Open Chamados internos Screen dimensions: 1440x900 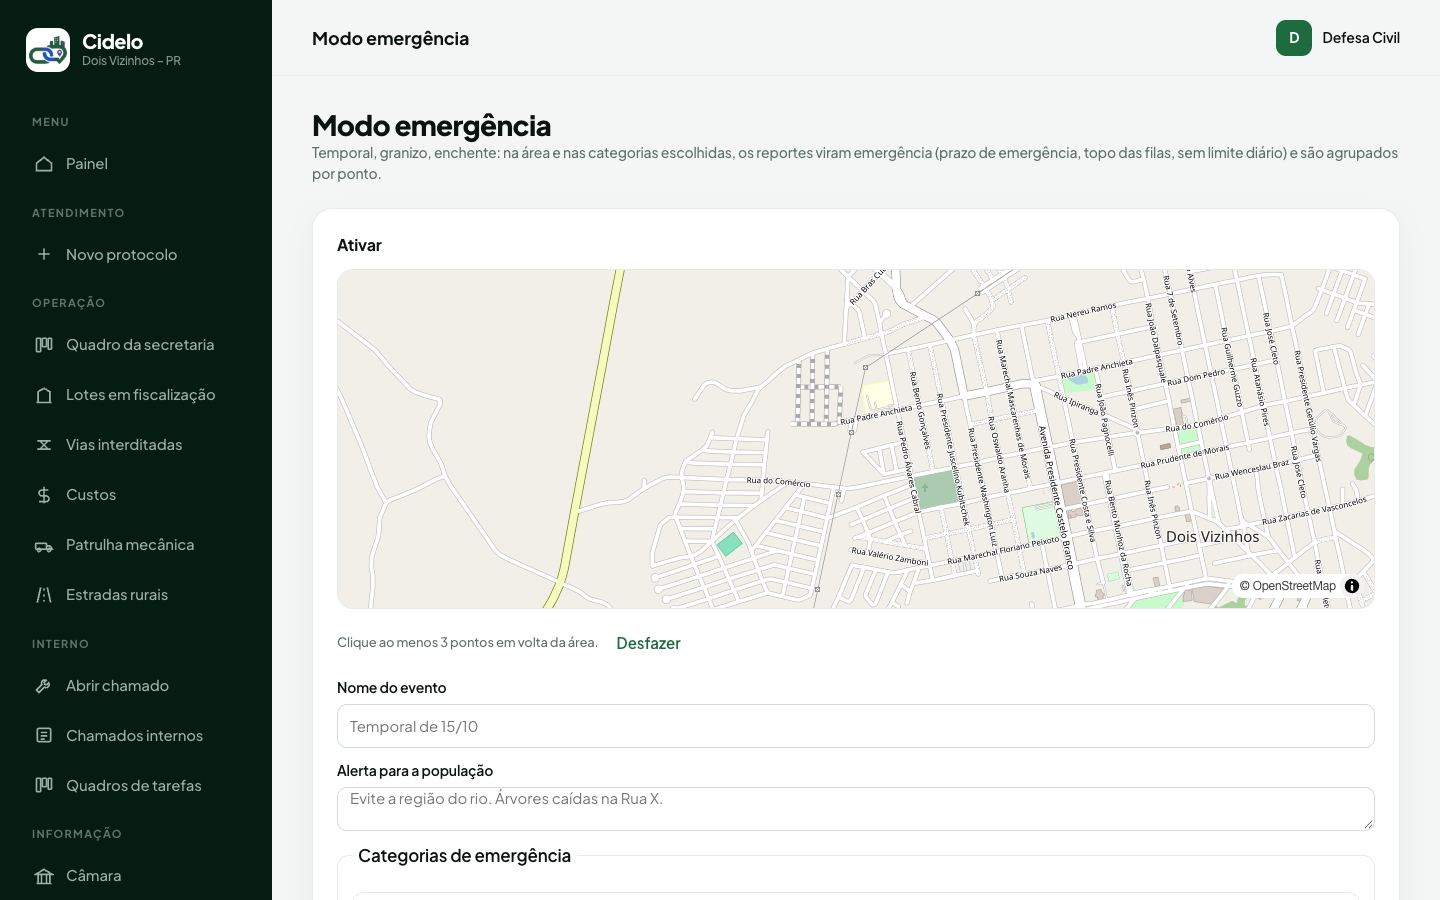click(136, 736)
